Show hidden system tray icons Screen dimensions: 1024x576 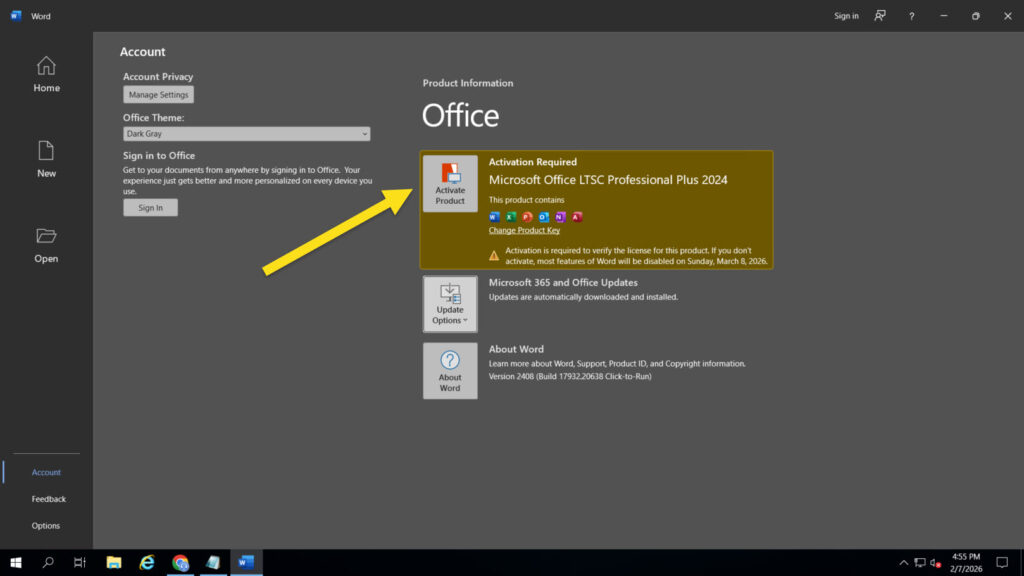tap(903, 562)
